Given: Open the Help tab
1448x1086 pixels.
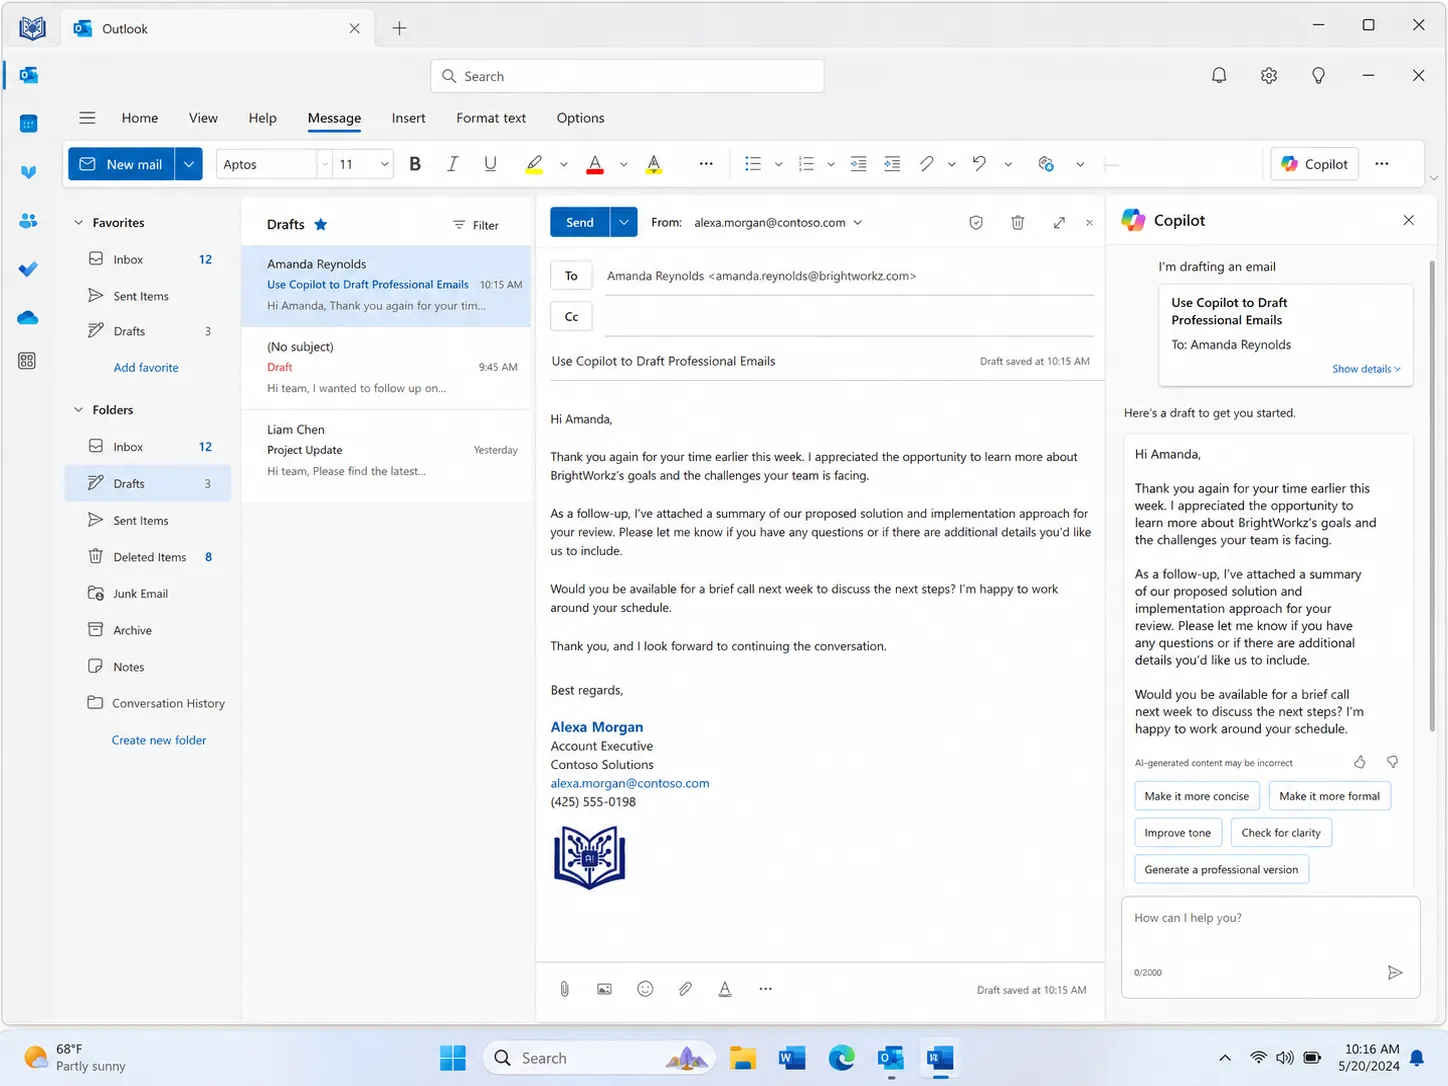Looking at the screenshot, I should (262, 118).
